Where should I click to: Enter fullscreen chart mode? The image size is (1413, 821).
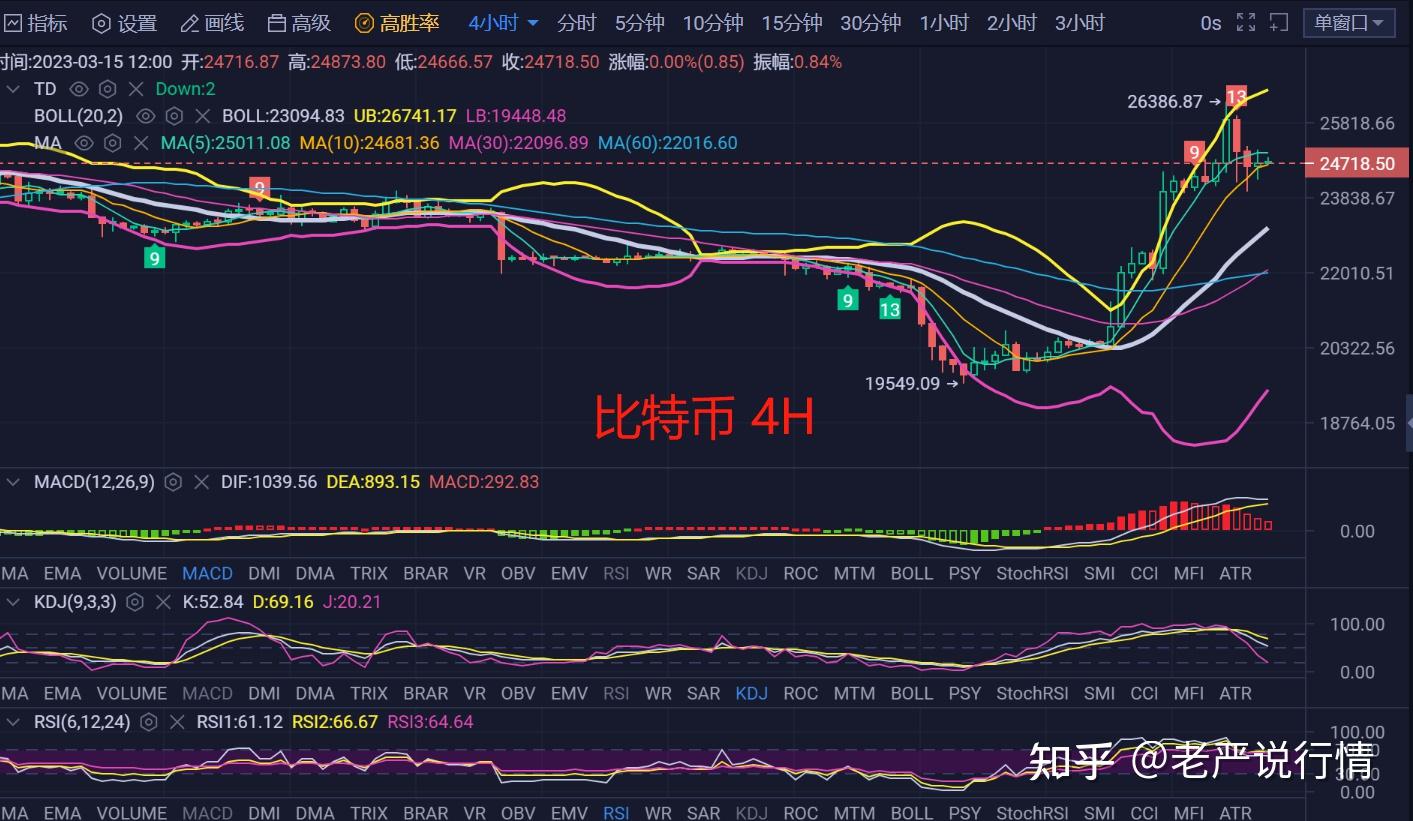point(1244,21)
